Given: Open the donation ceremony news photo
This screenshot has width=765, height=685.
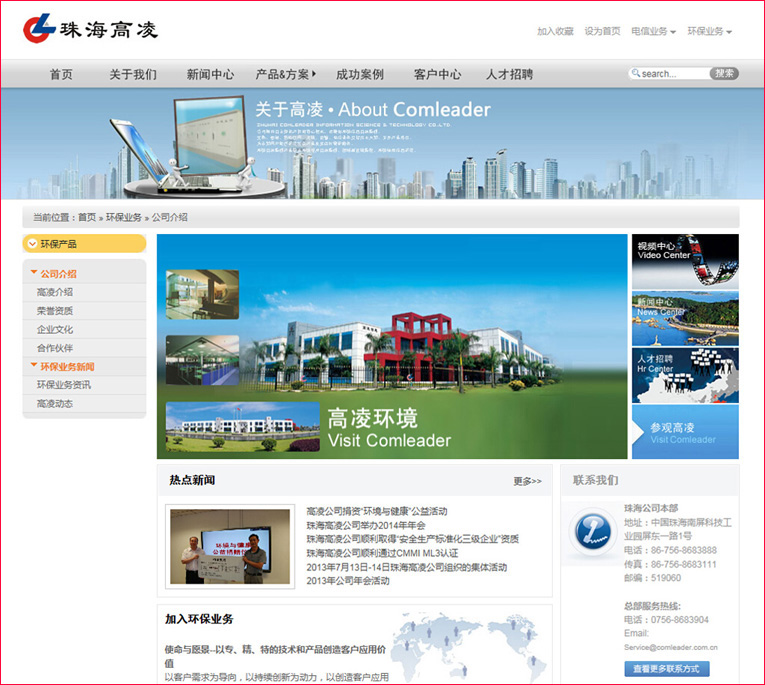Looking at the screenshot, I should (x=230, y=546).
